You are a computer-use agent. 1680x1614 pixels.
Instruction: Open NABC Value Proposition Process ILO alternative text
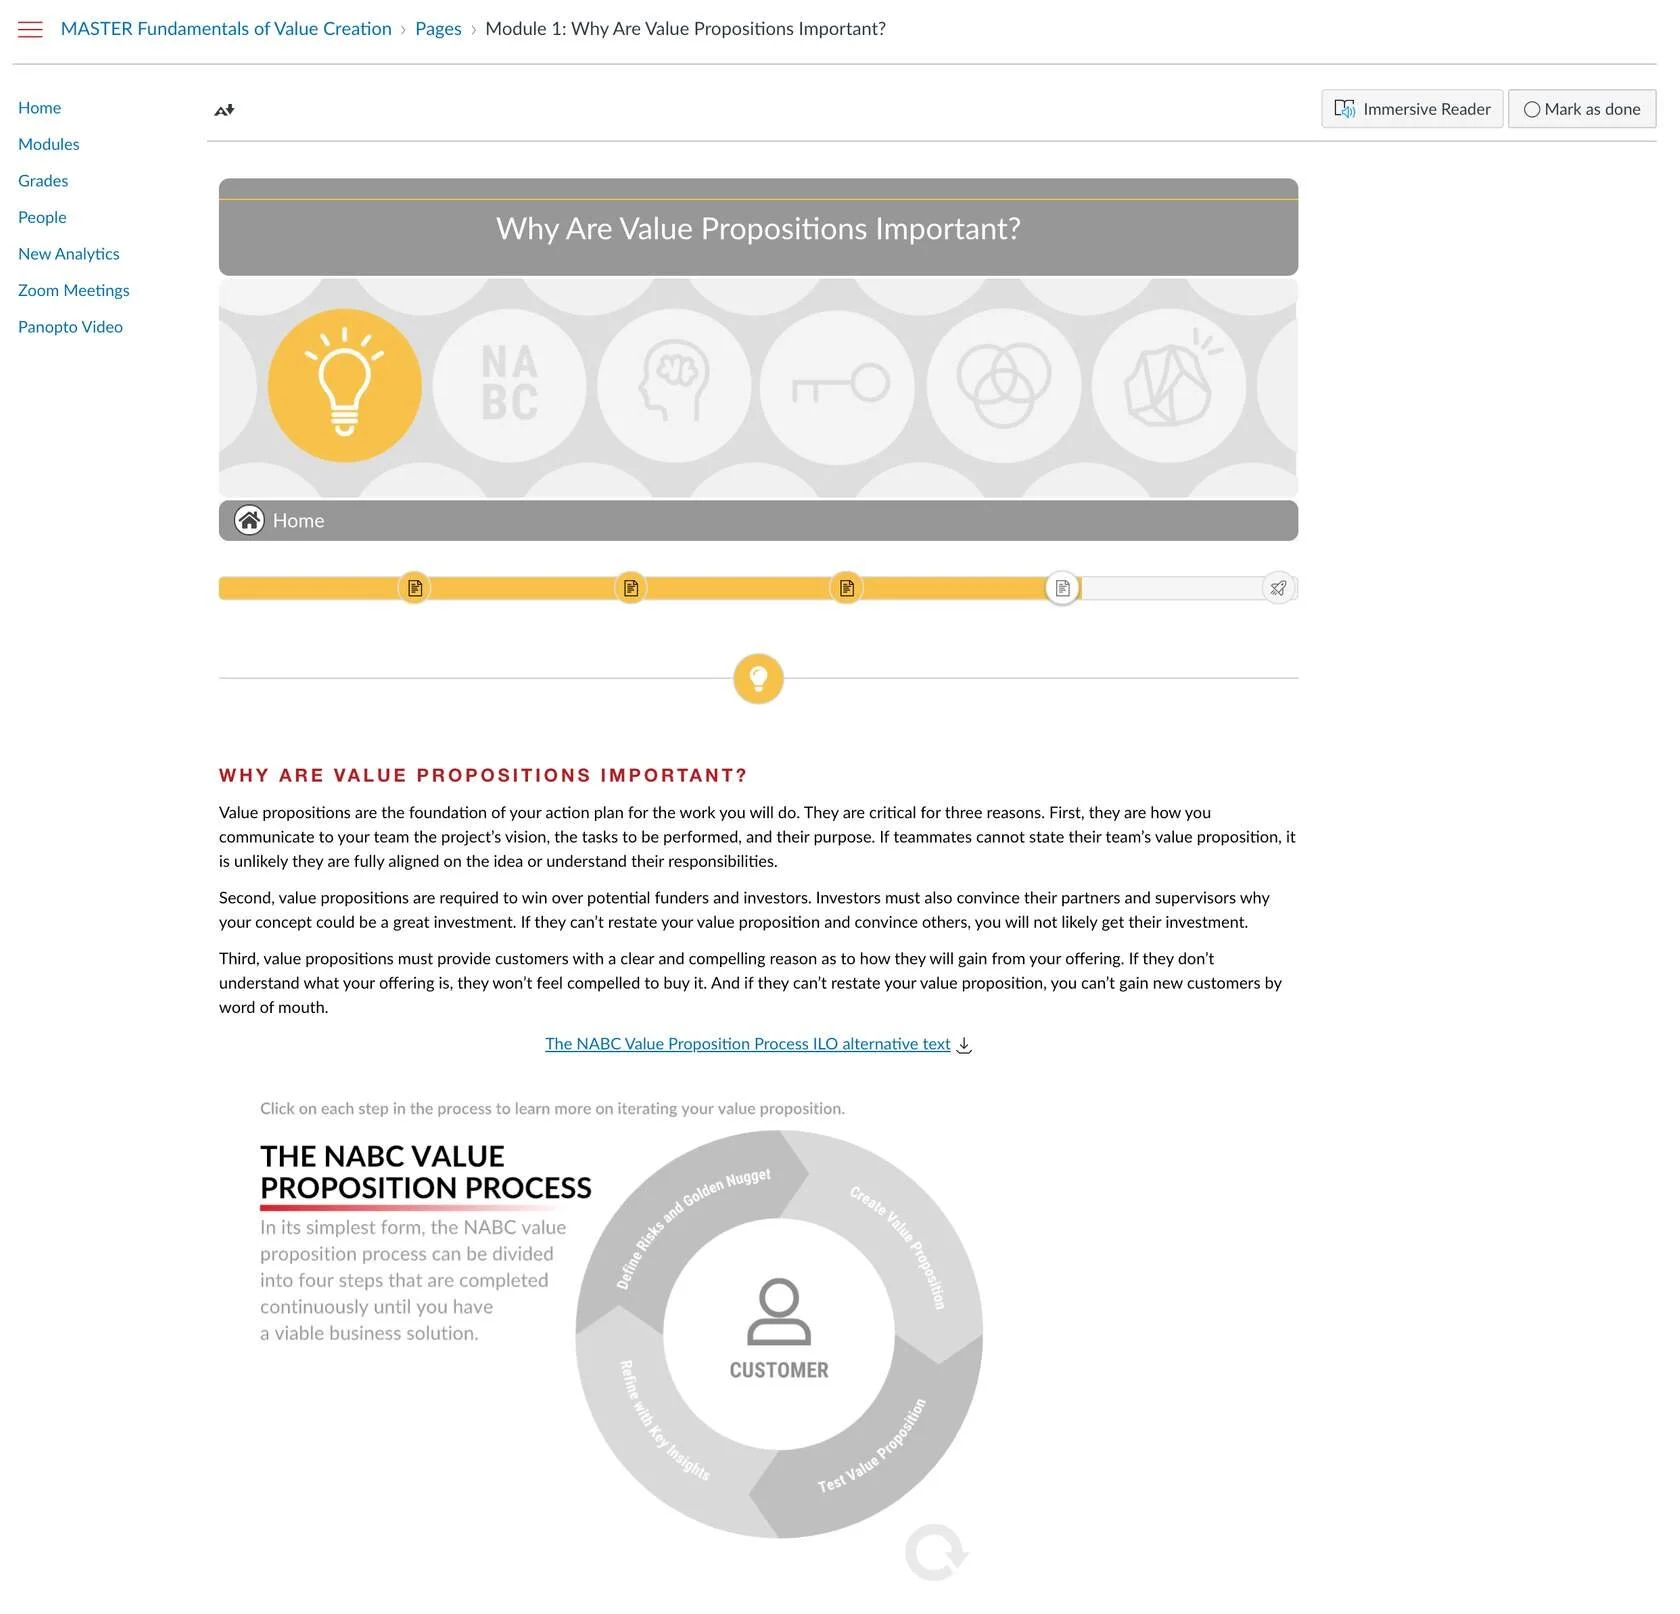pos(748,1044)
